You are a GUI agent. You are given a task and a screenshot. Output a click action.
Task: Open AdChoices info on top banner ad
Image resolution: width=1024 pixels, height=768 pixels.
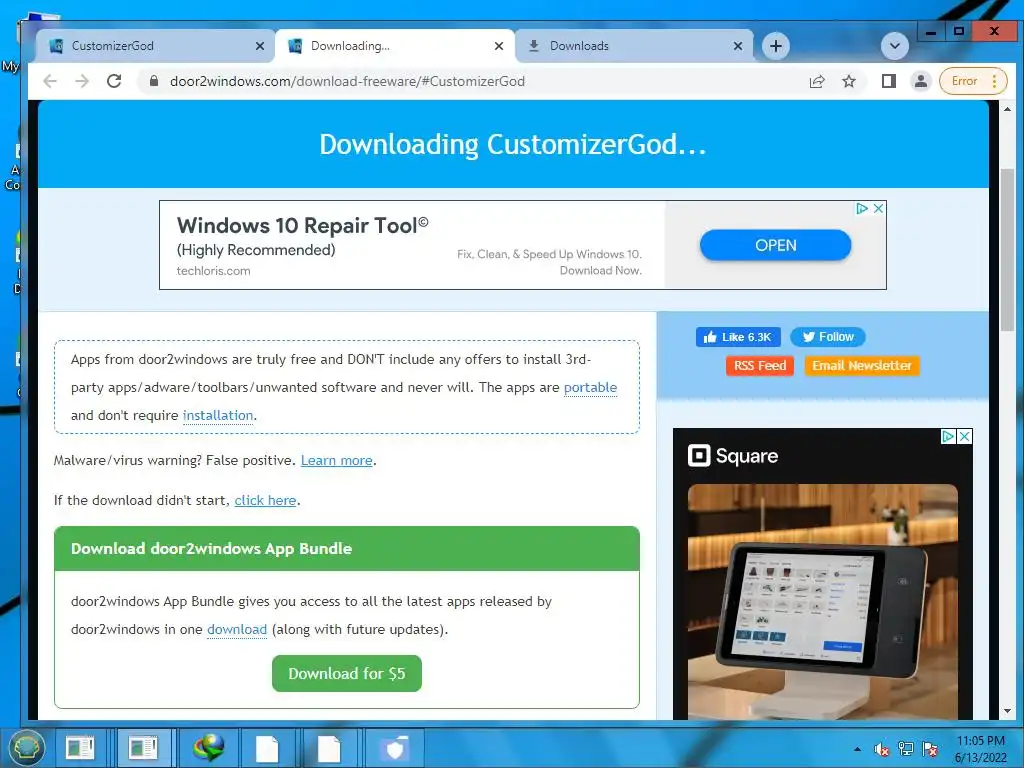tap(862, 208)
